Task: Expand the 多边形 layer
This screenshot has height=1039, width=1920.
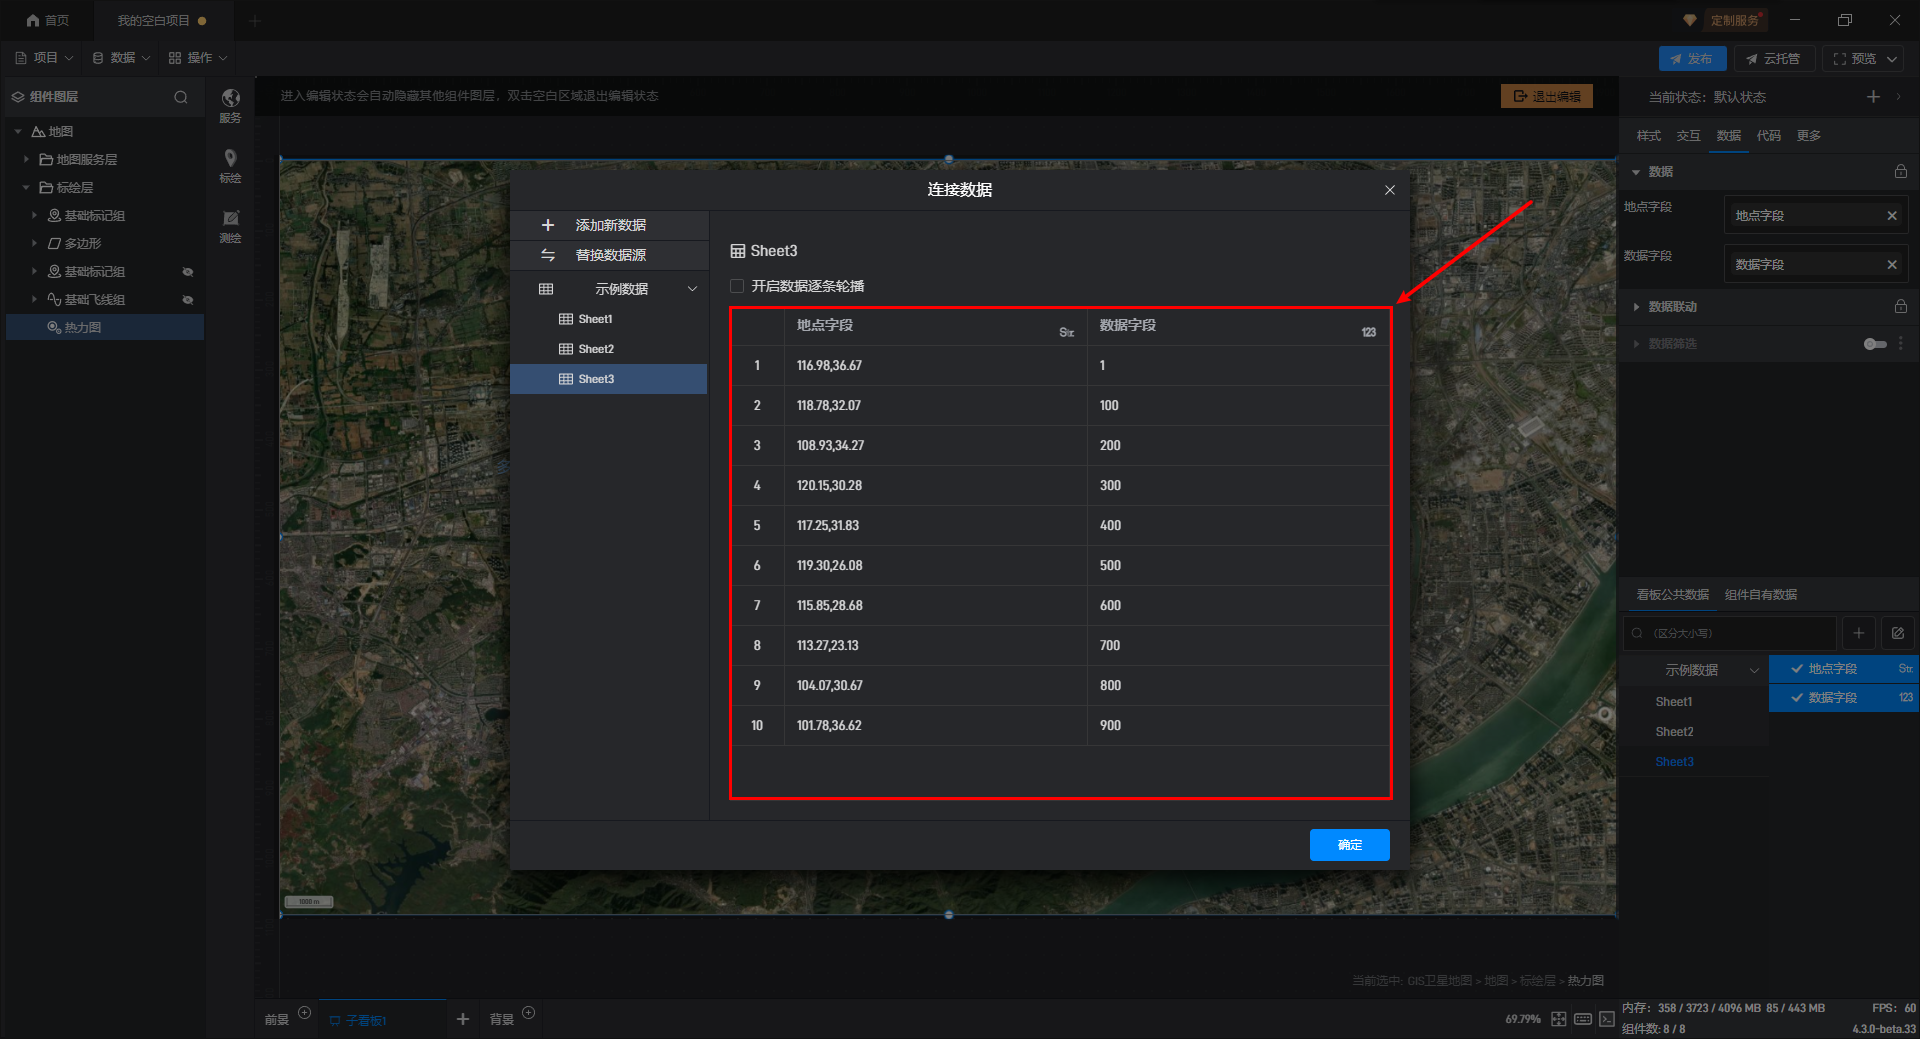Action: (34, 244)
